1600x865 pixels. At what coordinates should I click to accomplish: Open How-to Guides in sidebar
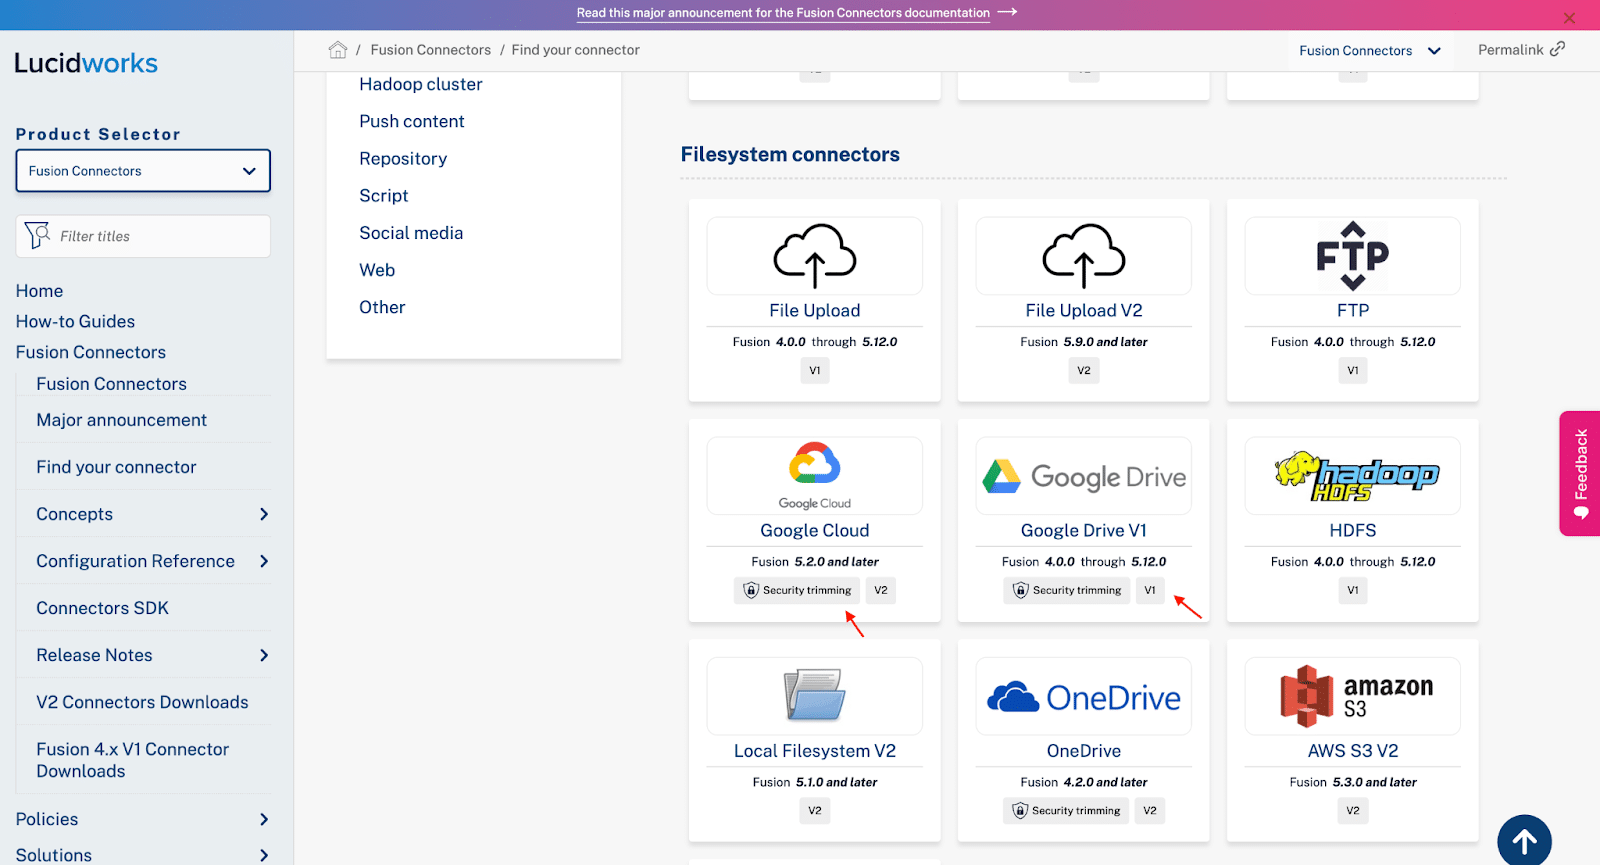75,321
